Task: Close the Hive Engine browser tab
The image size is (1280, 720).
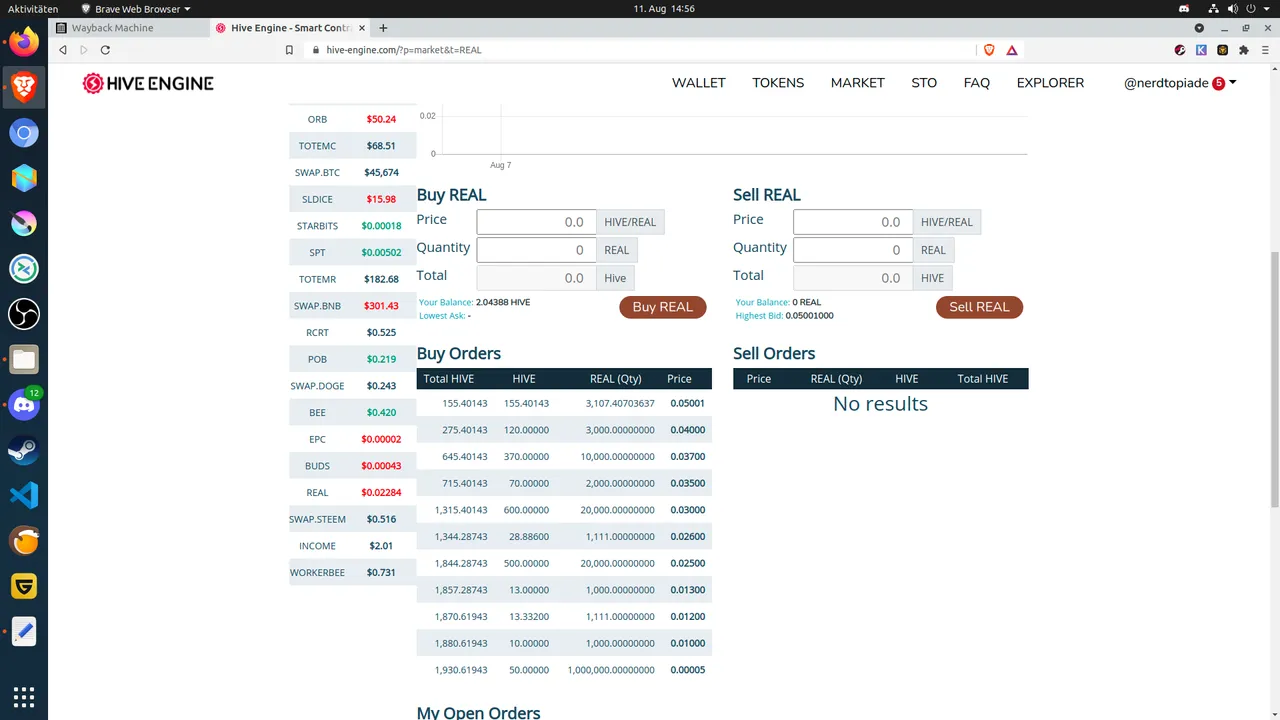Action: [x=361, y=28]
